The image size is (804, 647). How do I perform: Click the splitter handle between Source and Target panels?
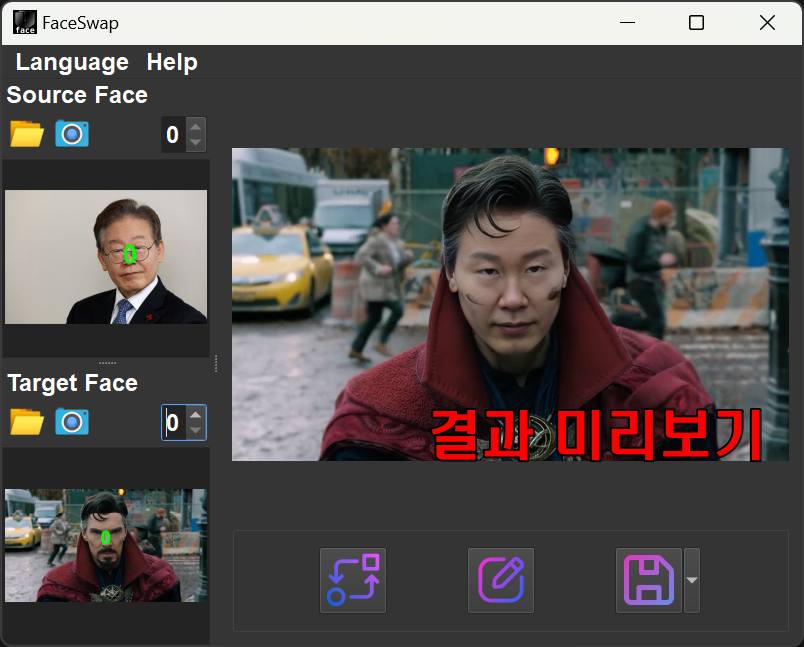tap(107, 362)
